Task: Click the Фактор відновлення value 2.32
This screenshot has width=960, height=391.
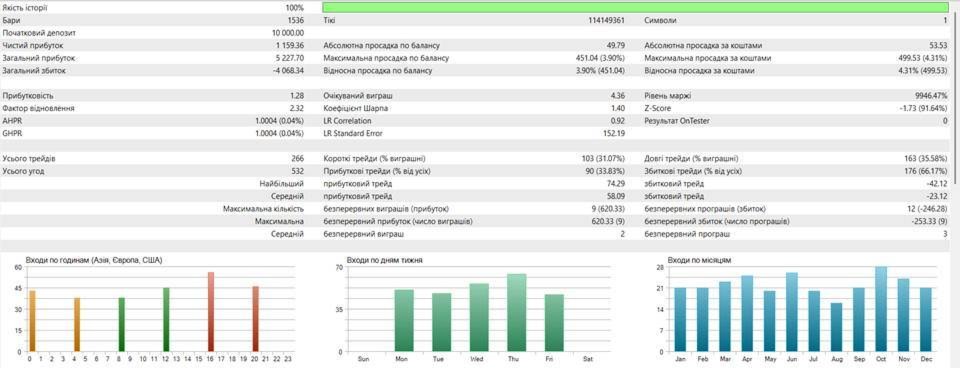Action: click(x=297, y=108)
